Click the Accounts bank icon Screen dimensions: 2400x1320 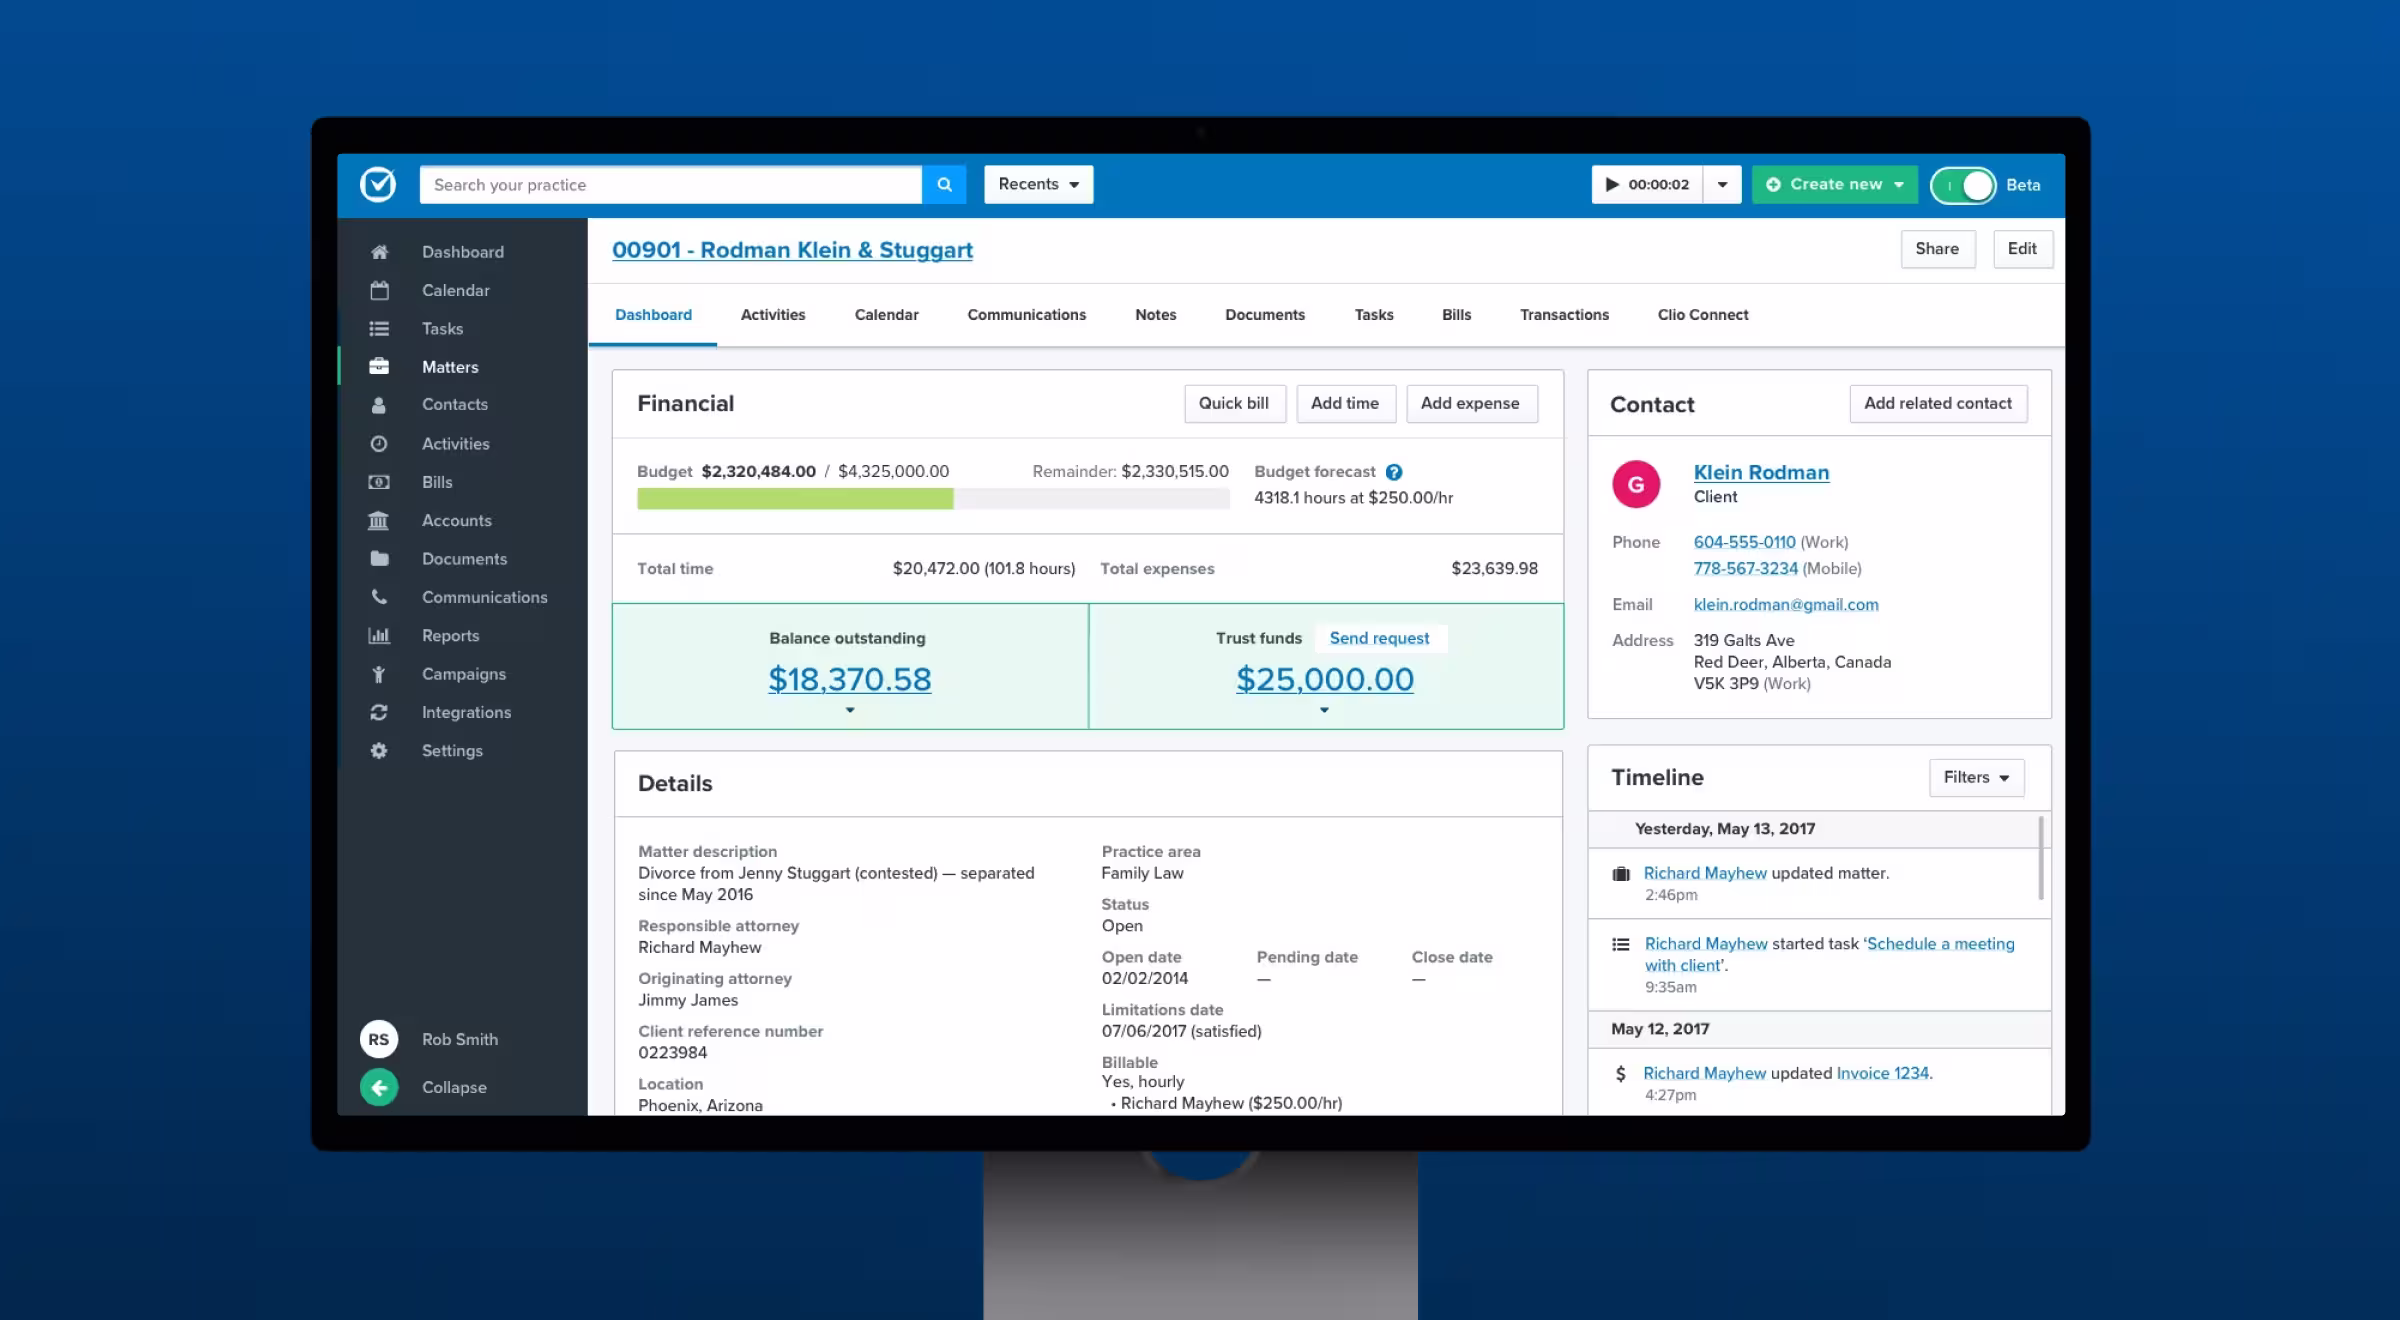click(379, 520)
